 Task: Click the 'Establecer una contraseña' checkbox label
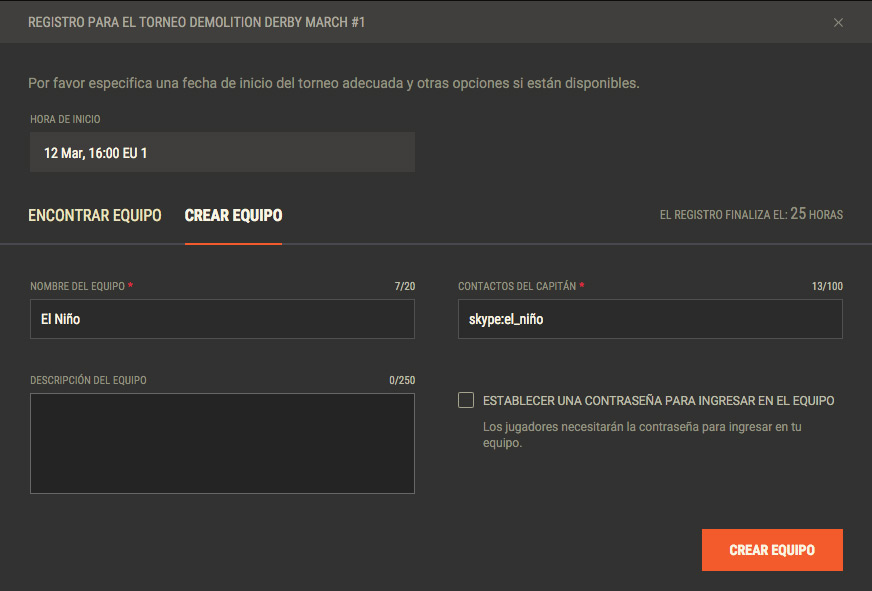658,400
